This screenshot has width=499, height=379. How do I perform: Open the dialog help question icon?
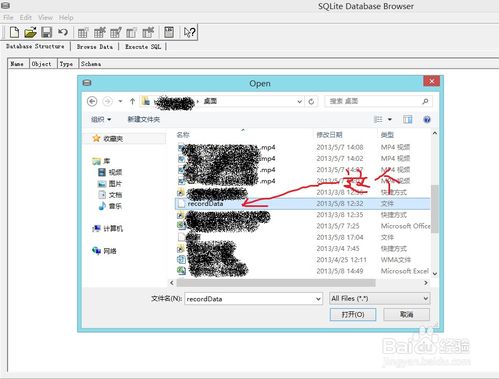pos(427,119)
